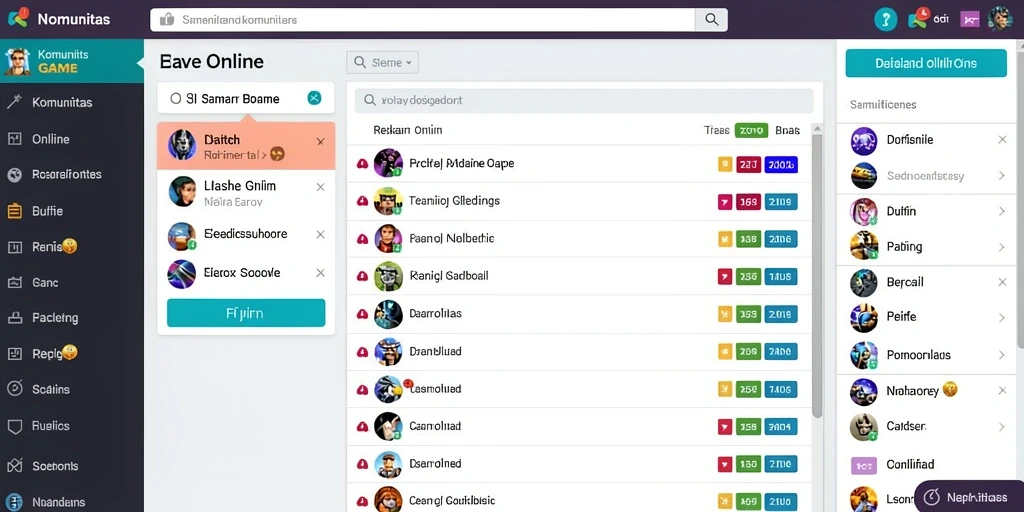Image resolution: width=1024 pixels, height=512 pixels.
Task: Remove Daitch from the list
Action: 320,142
